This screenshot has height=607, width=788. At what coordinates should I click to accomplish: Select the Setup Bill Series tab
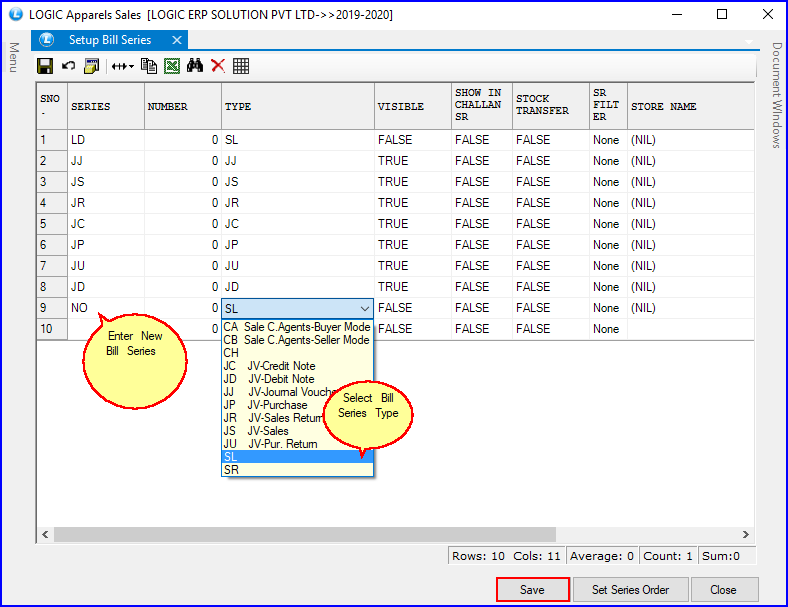[x=110, y=40]
